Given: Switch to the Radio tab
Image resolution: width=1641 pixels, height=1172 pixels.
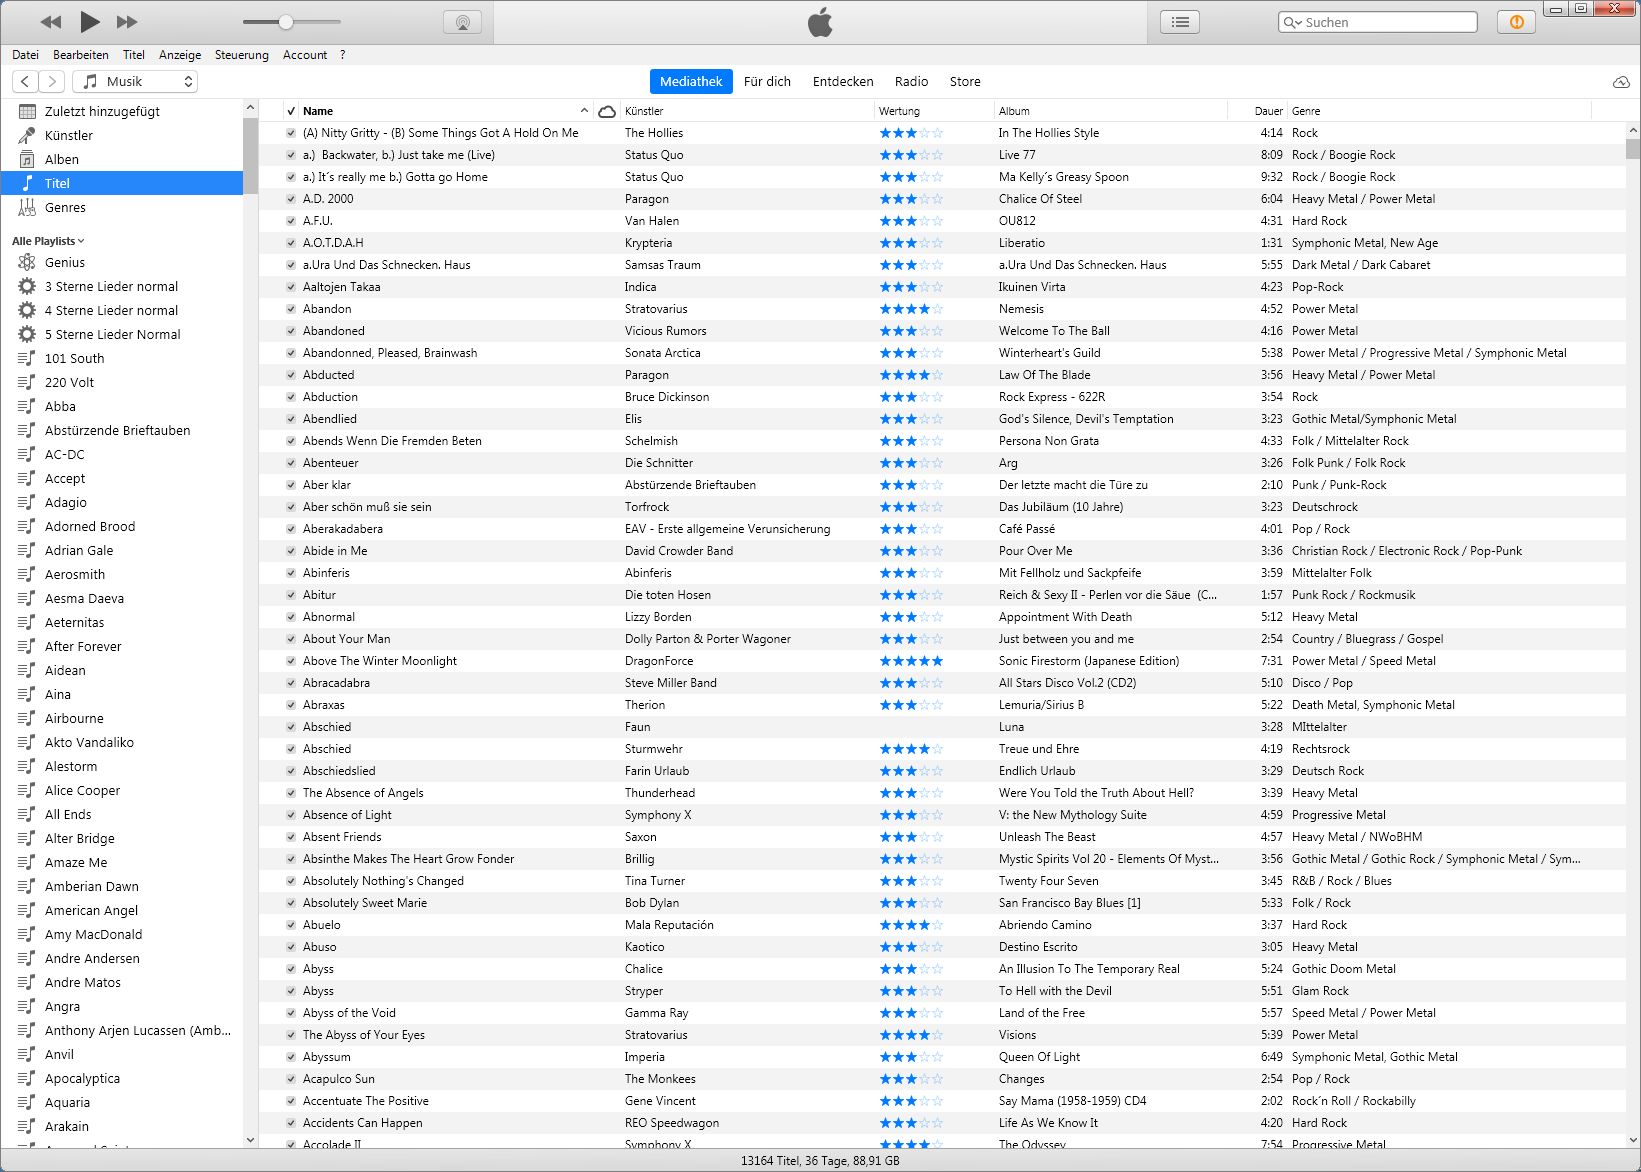Looking at the screenshot, I should [x=911, y=82].
